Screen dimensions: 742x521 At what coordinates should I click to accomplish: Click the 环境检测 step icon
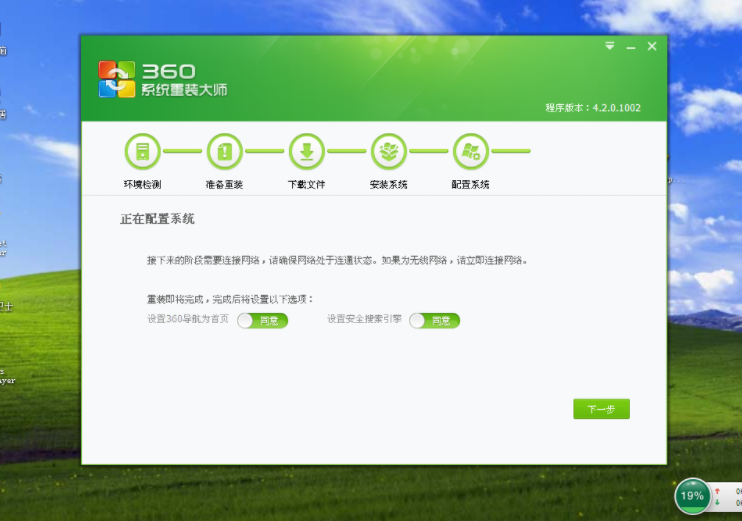(142, 151)
